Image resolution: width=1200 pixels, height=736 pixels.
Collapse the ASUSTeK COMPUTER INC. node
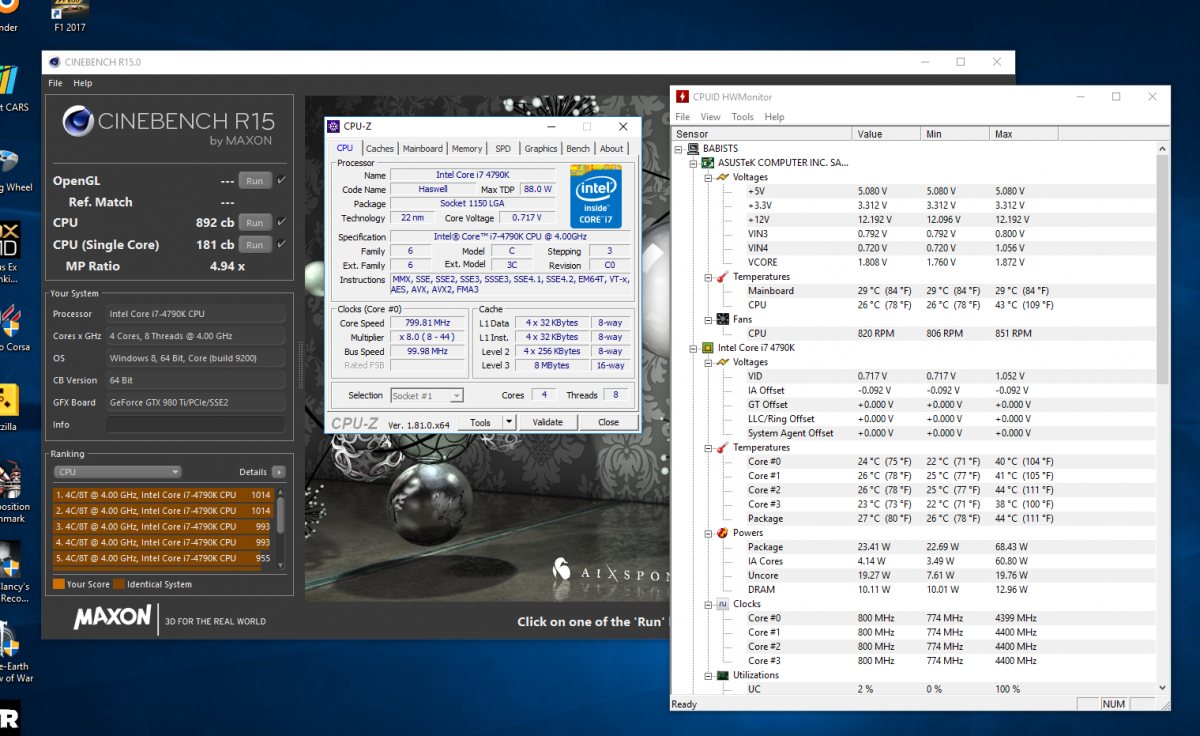(693, 162)
